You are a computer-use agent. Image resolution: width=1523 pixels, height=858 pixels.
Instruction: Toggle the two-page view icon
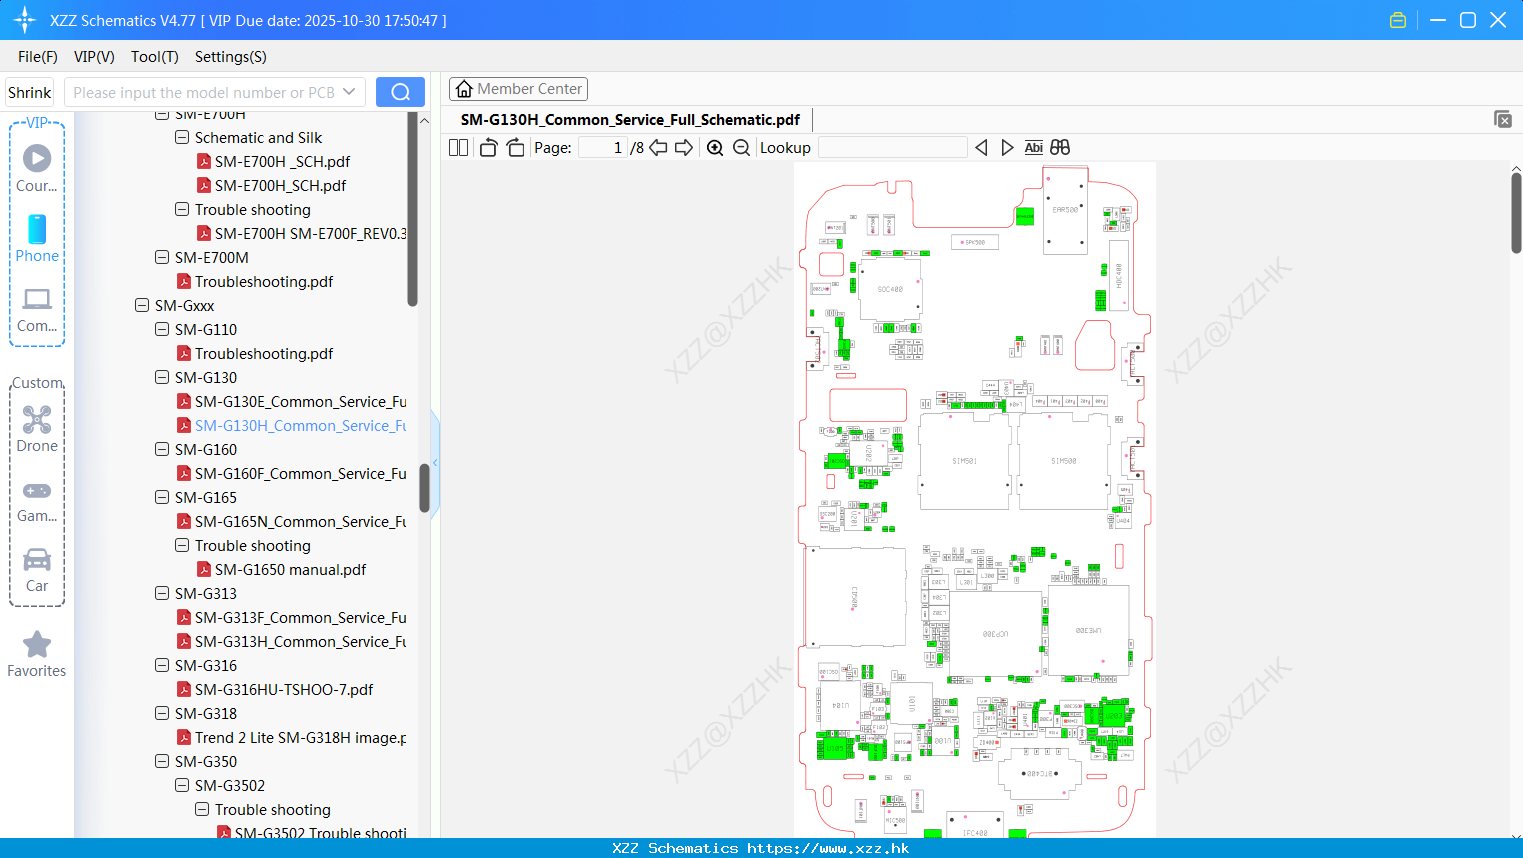click(x=458, y=148)
